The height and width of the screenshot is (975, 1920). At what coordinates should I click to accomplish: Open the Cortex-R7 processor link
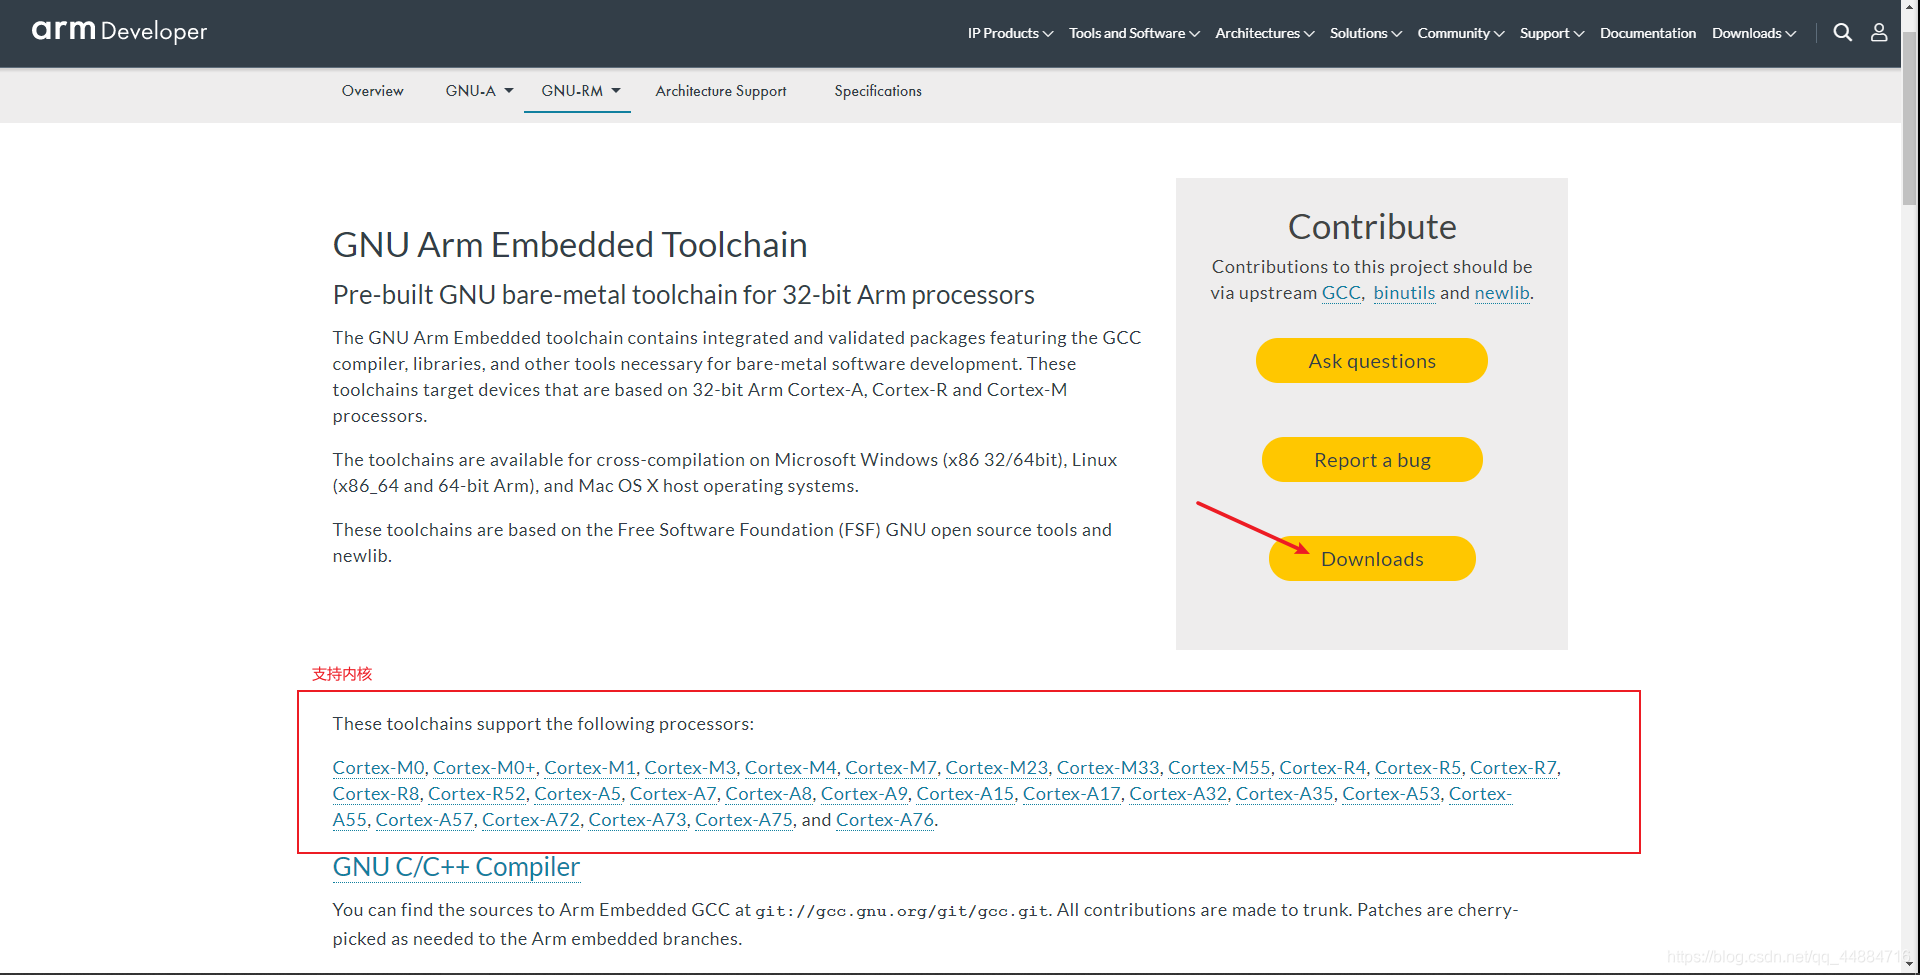pos(1513,768)
